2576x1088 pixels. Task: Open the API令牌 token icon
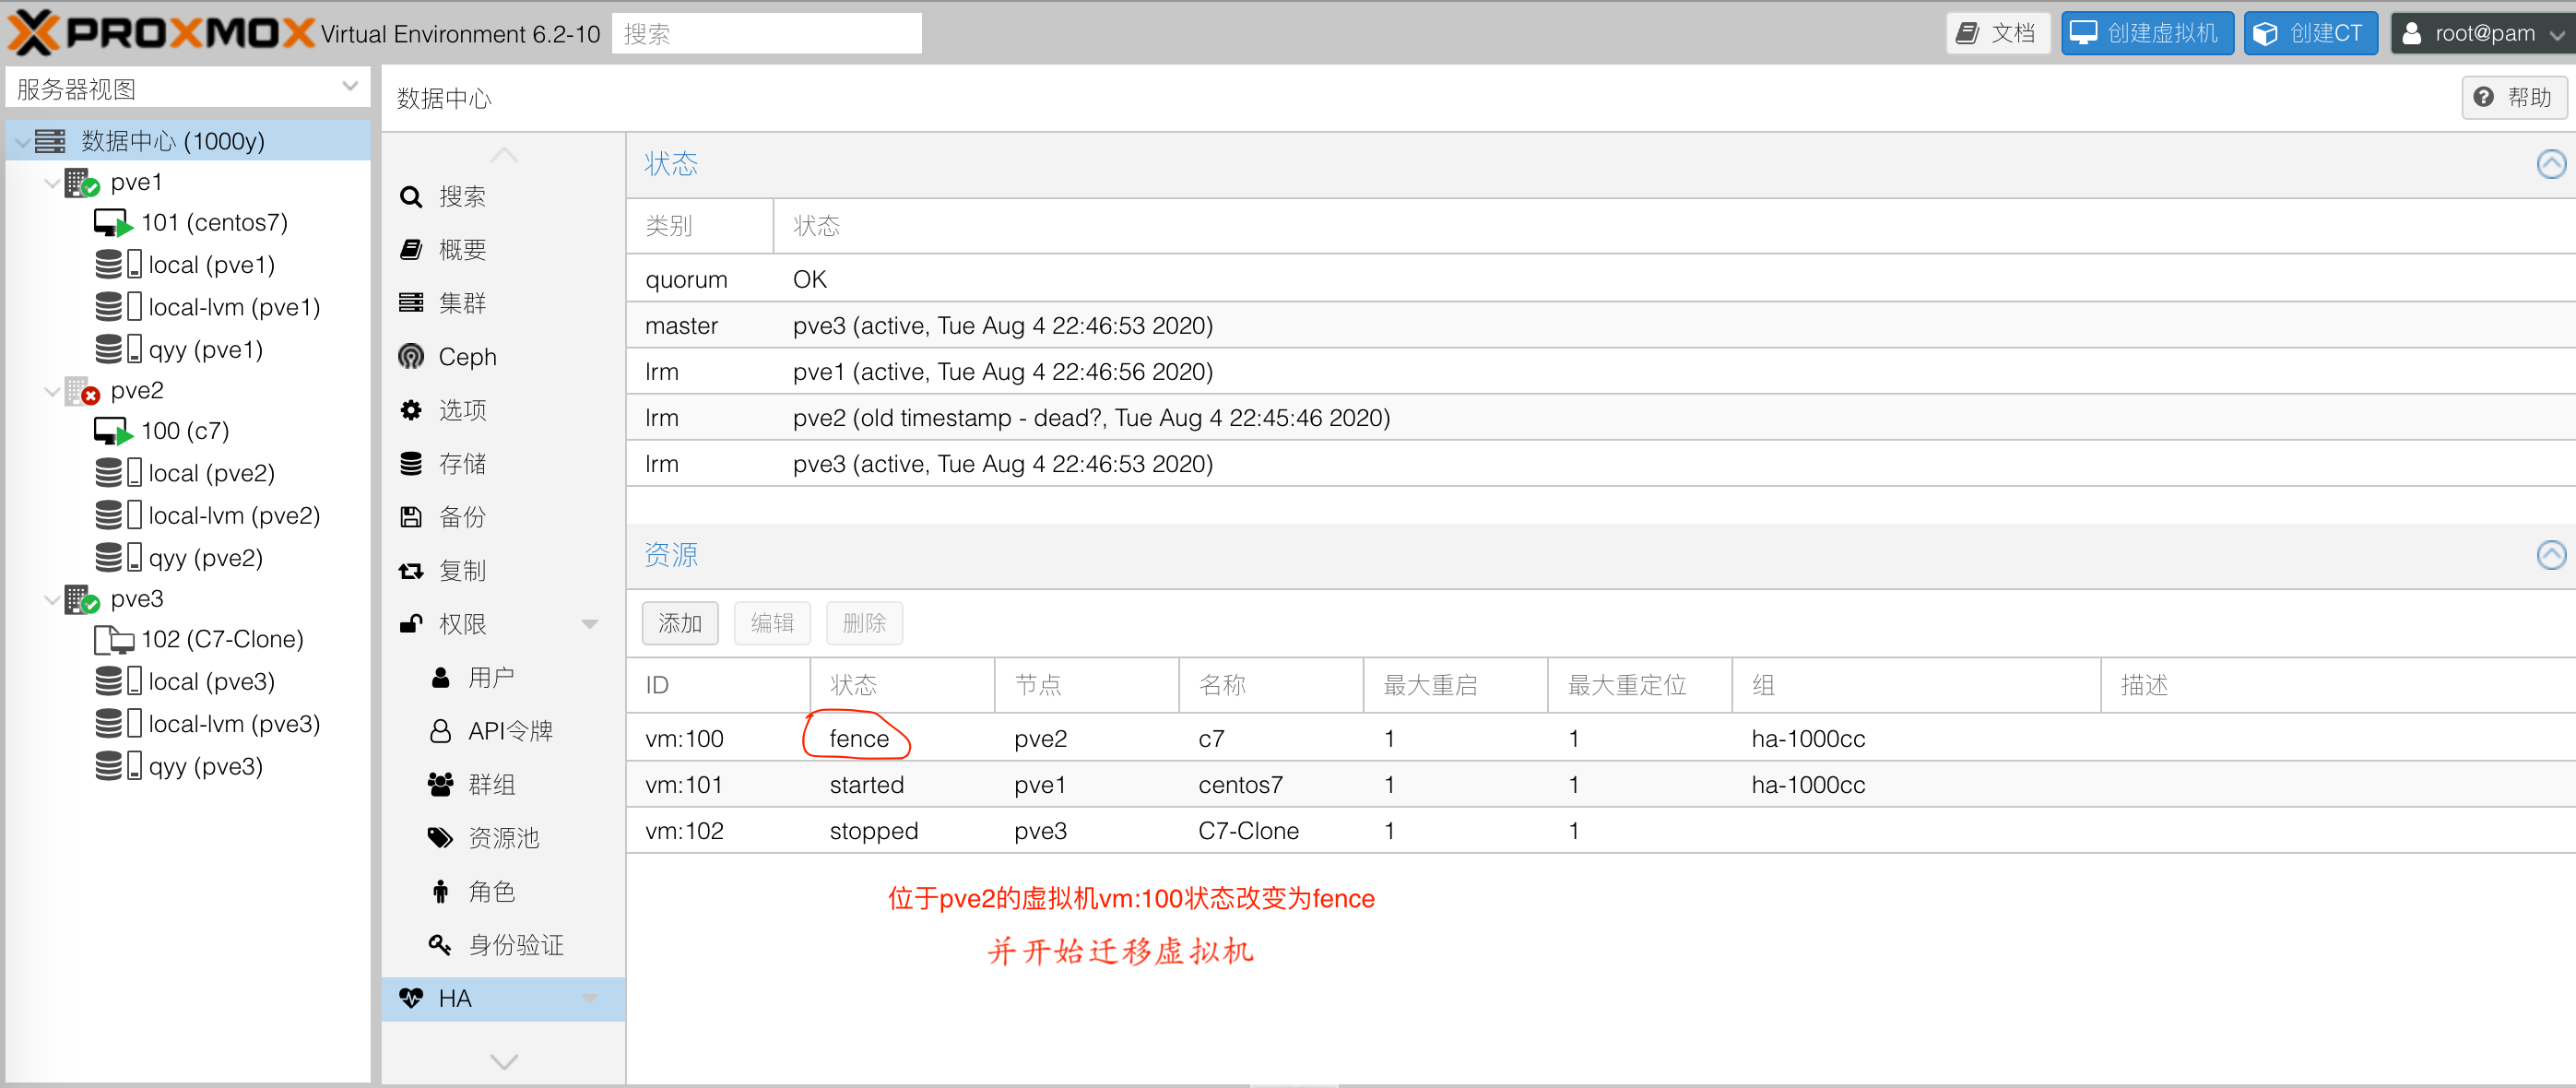click(440, 731)
